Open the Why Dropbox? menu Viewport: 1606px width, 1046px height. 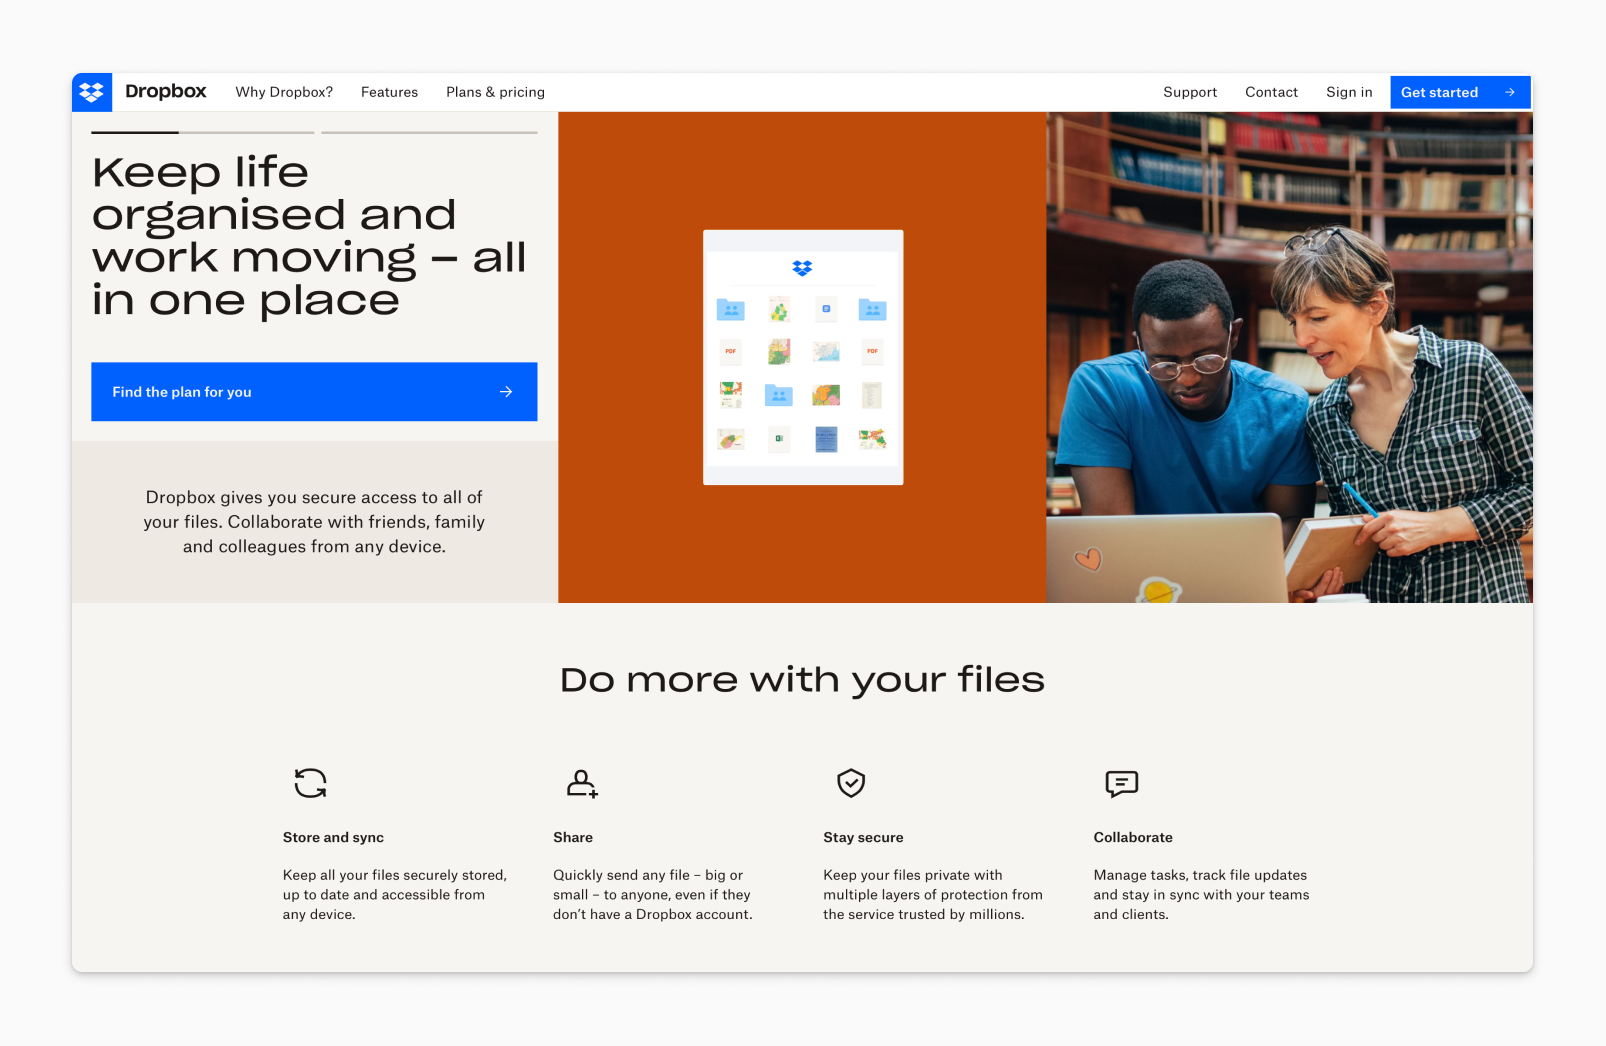pos(284,92)
